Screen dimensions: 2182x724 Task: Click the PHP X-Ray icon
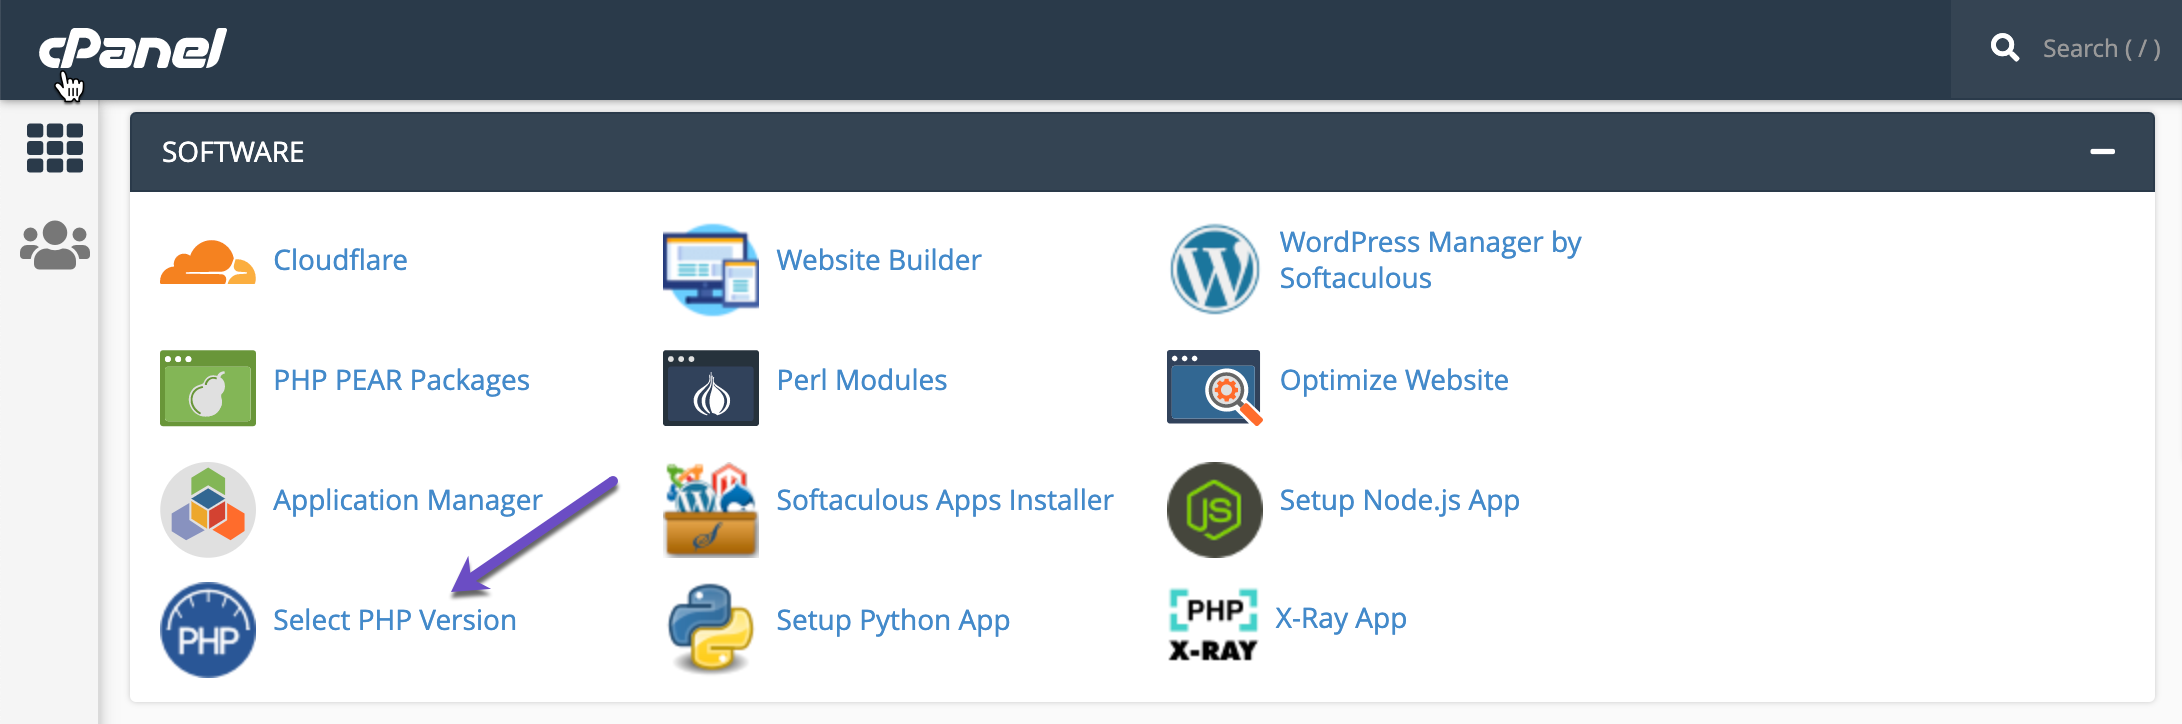tap(1213, 626)
